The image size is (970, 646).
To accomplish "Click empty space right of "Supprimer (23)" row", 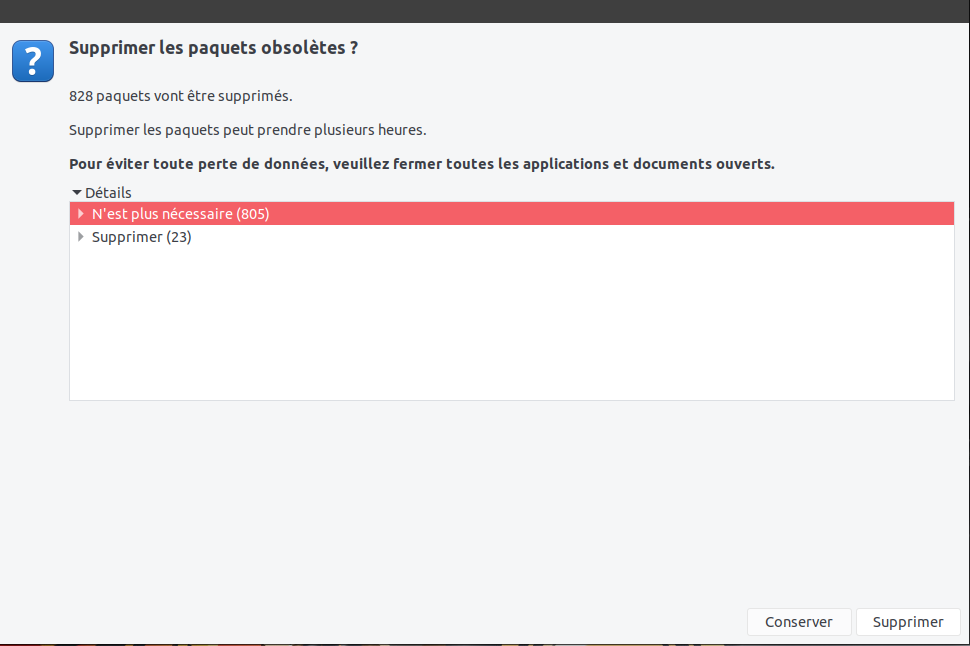I will [600, 238].
